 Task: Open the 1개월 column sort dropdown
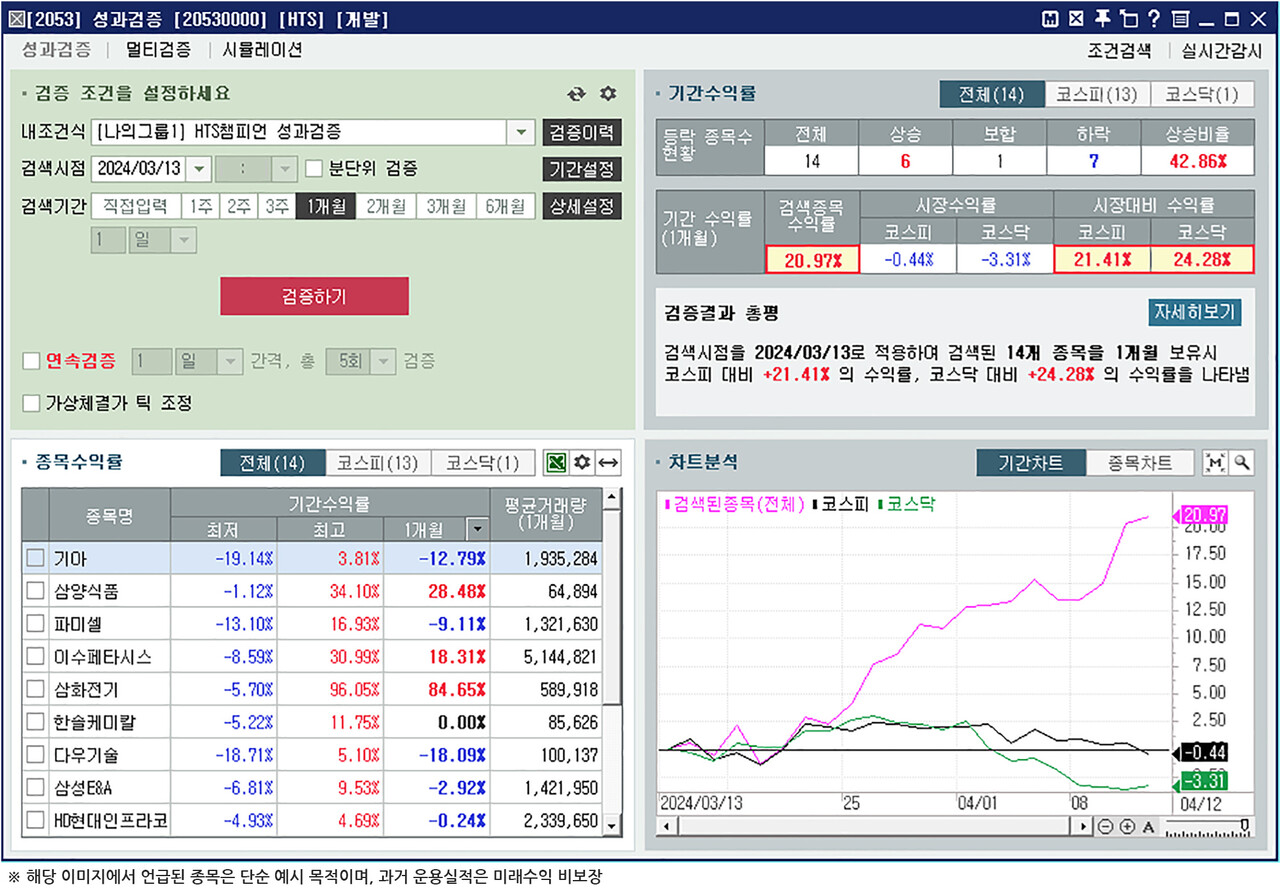[x=477, y=528]
